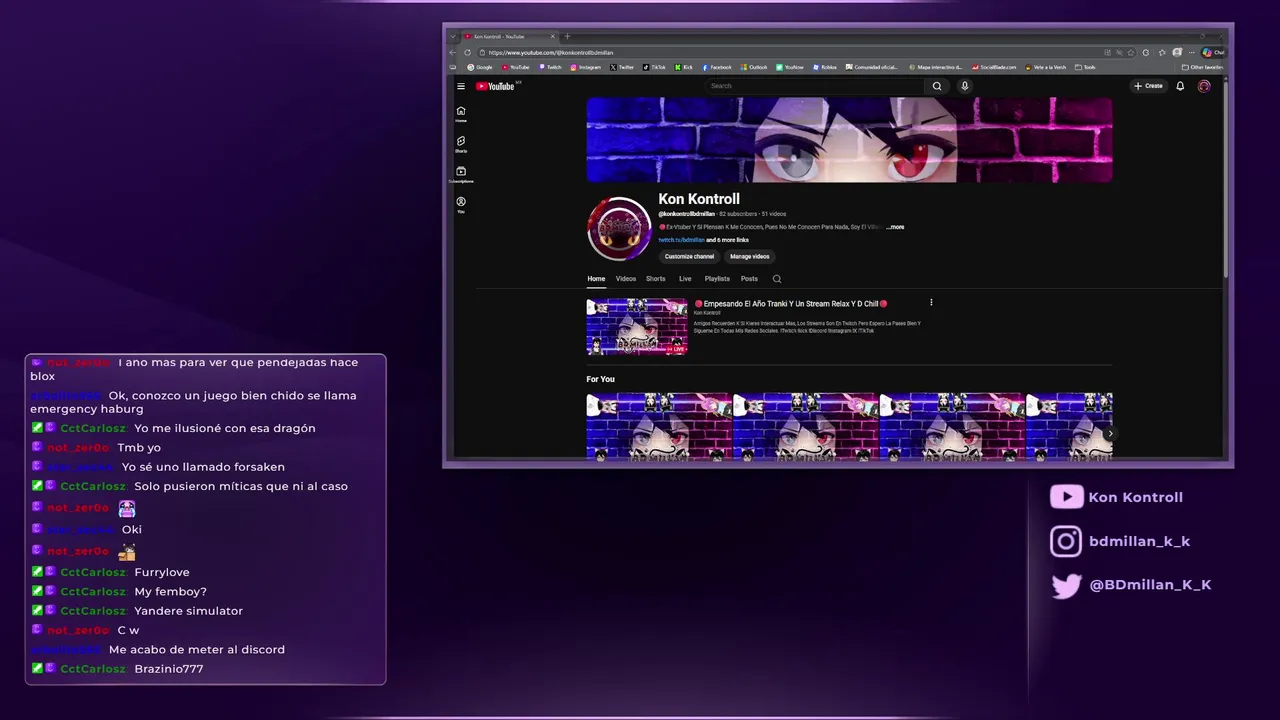Click chat message 'Brazinio777'
The height and width of the screenshot is (720, 1280).
pos(168,669)
